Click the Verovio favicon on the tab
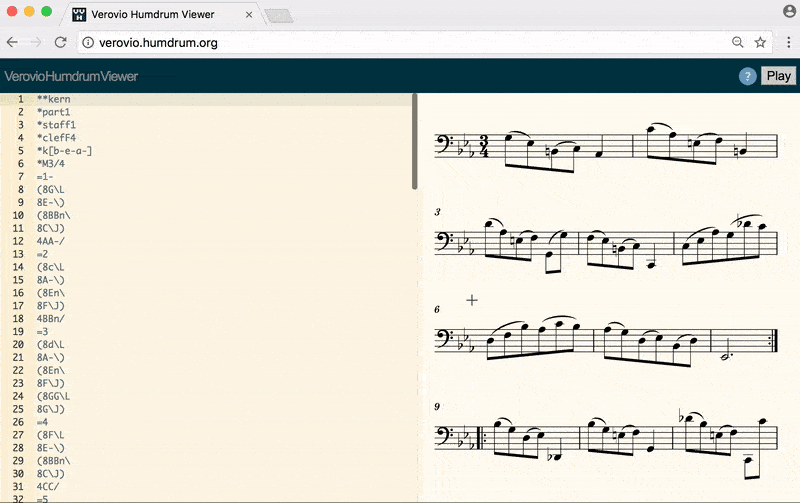Screen dimensions: 800x503 pyautogui.click(x=79, y=14)
